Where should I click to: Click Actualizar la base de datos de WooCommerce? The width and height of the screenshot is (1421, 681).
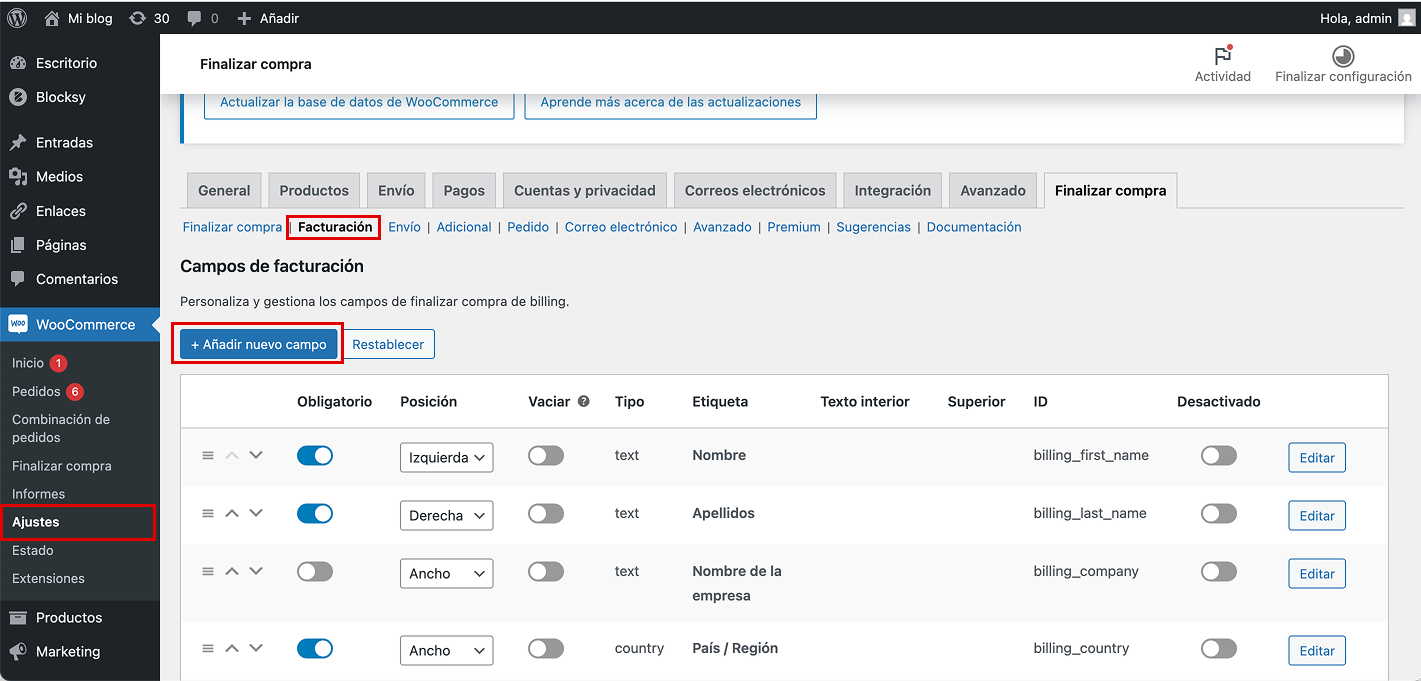click(x=359, y=102)
